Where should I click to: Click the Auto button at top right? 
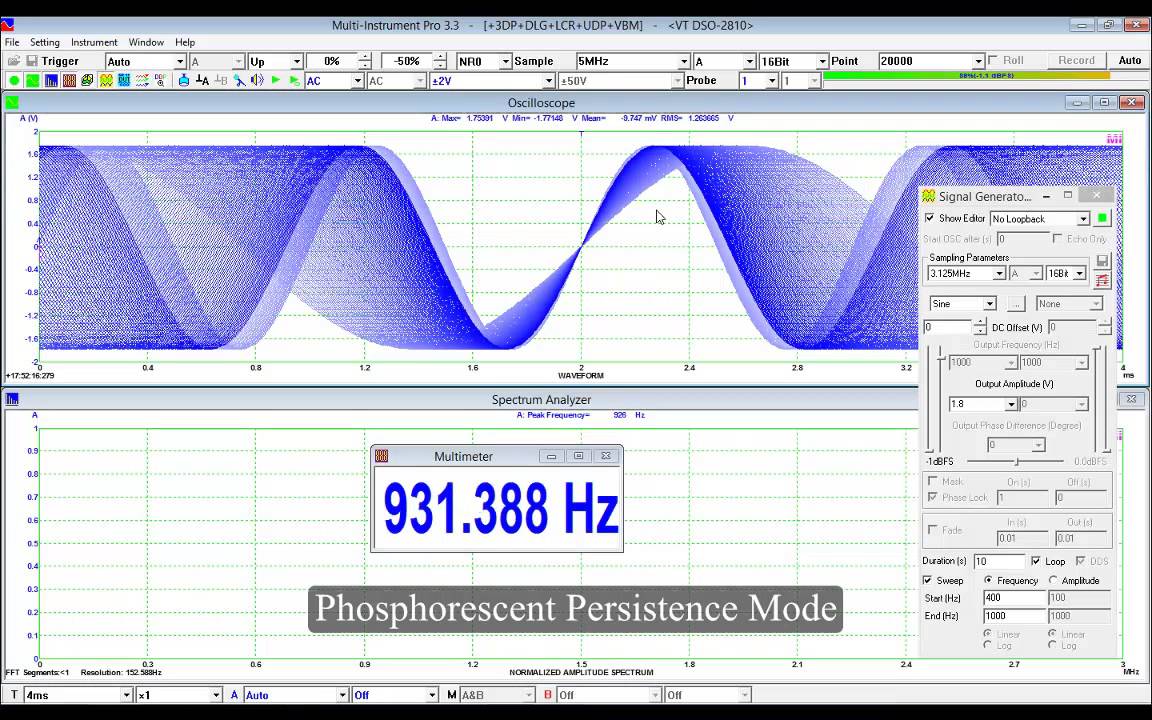tap(1130, 60)
